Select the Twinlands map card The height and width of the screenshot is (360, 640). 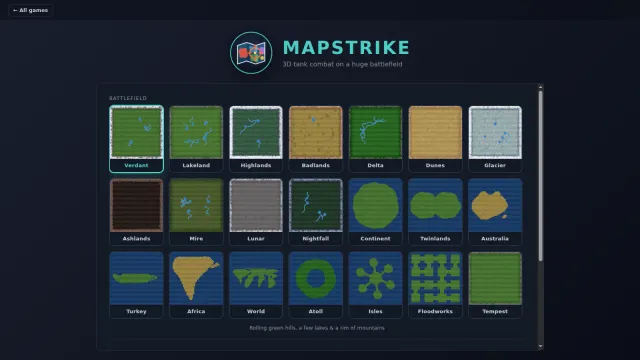[x=435, y=212]
